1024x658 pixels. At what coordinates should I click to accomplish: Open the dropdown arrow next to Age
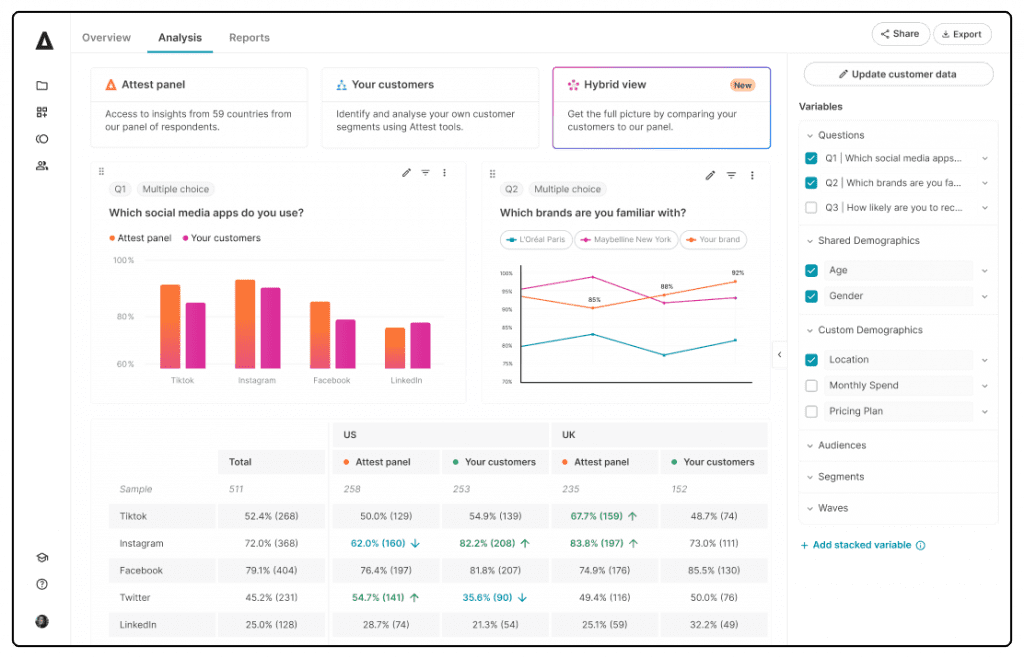coord(985,271)
